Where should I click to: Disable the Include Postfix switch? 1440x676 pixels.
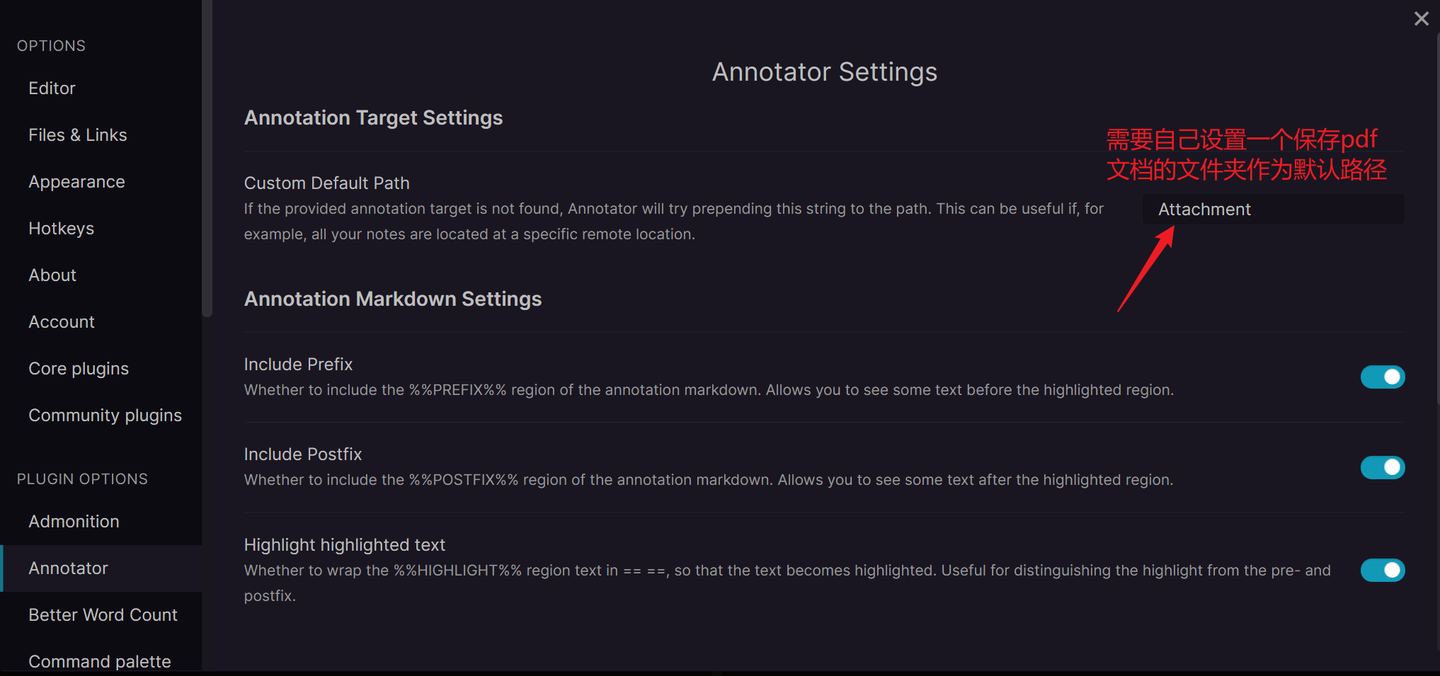point(1382,467)
